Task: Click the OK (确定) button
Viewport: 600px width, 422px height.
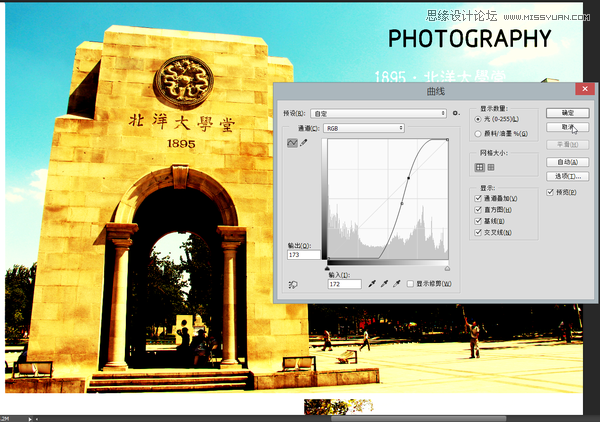Action: point(567,113)
